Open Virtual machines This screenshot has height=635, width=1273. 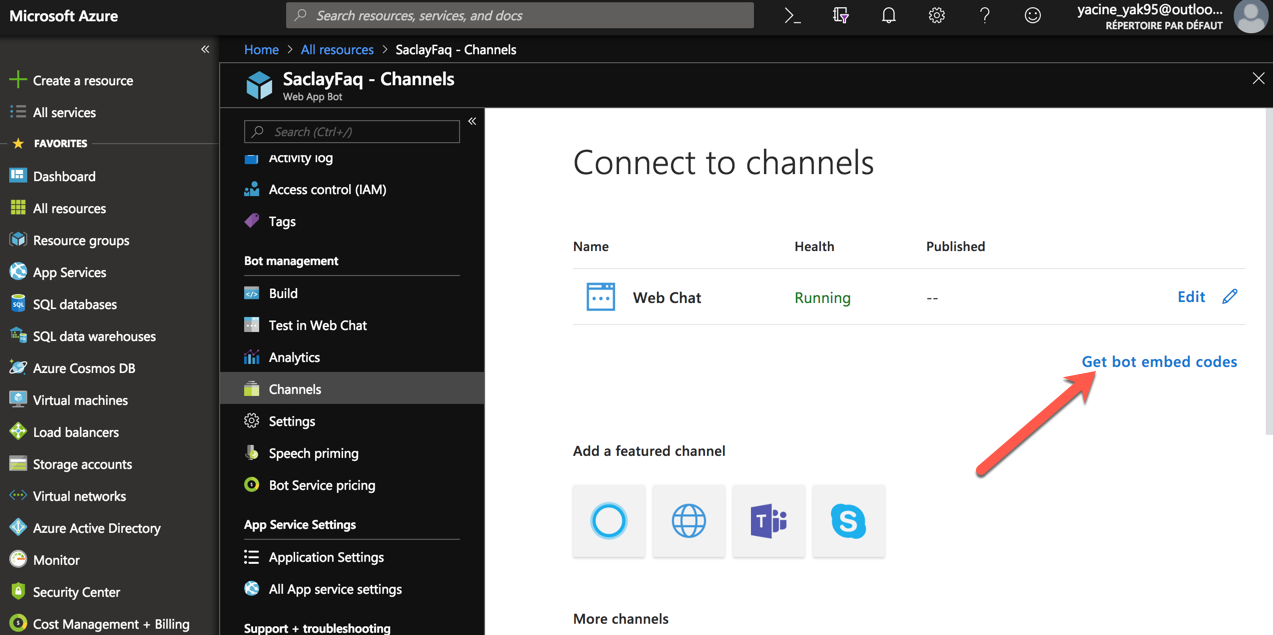pos(69,400)
